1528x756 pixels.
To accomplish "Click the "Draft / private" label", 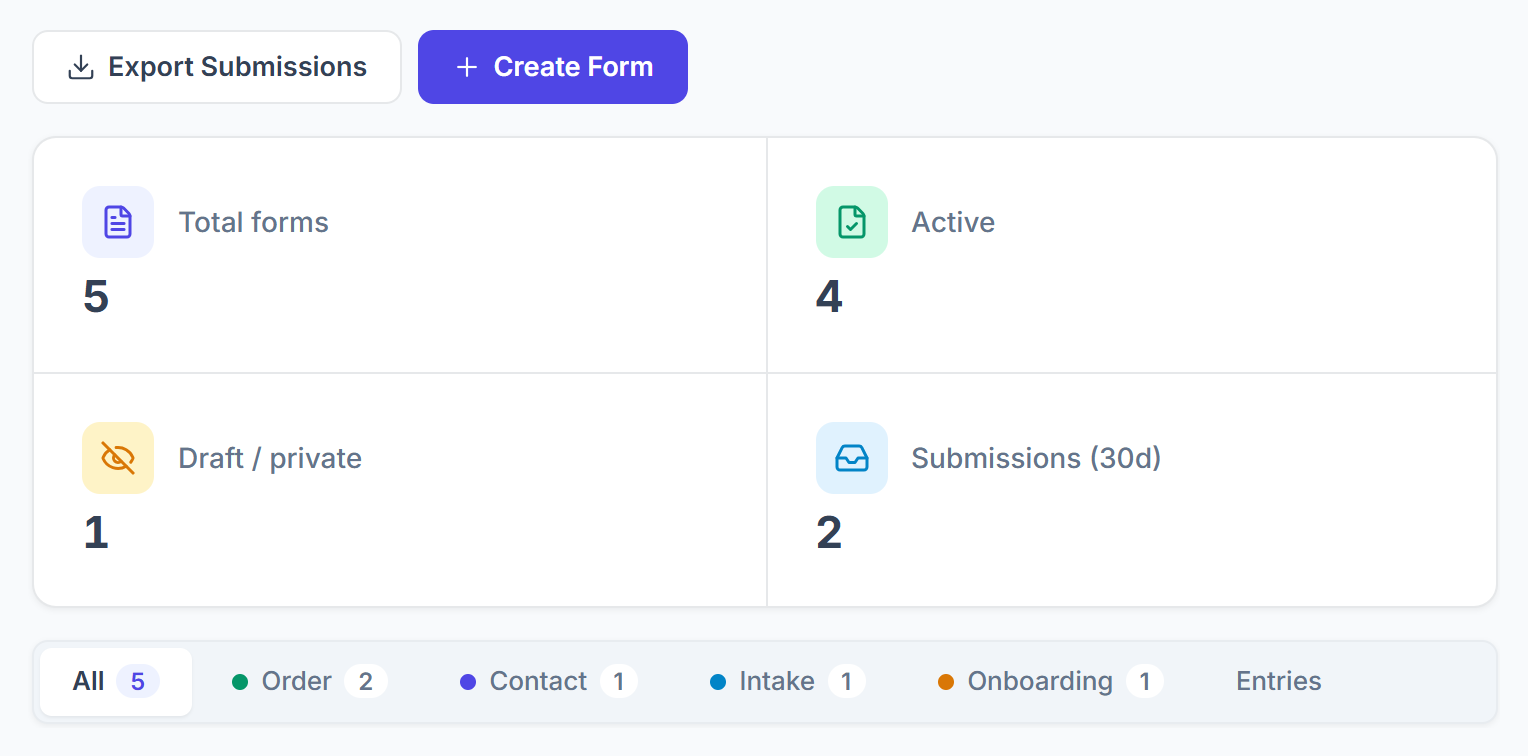I will coord(270,458).
